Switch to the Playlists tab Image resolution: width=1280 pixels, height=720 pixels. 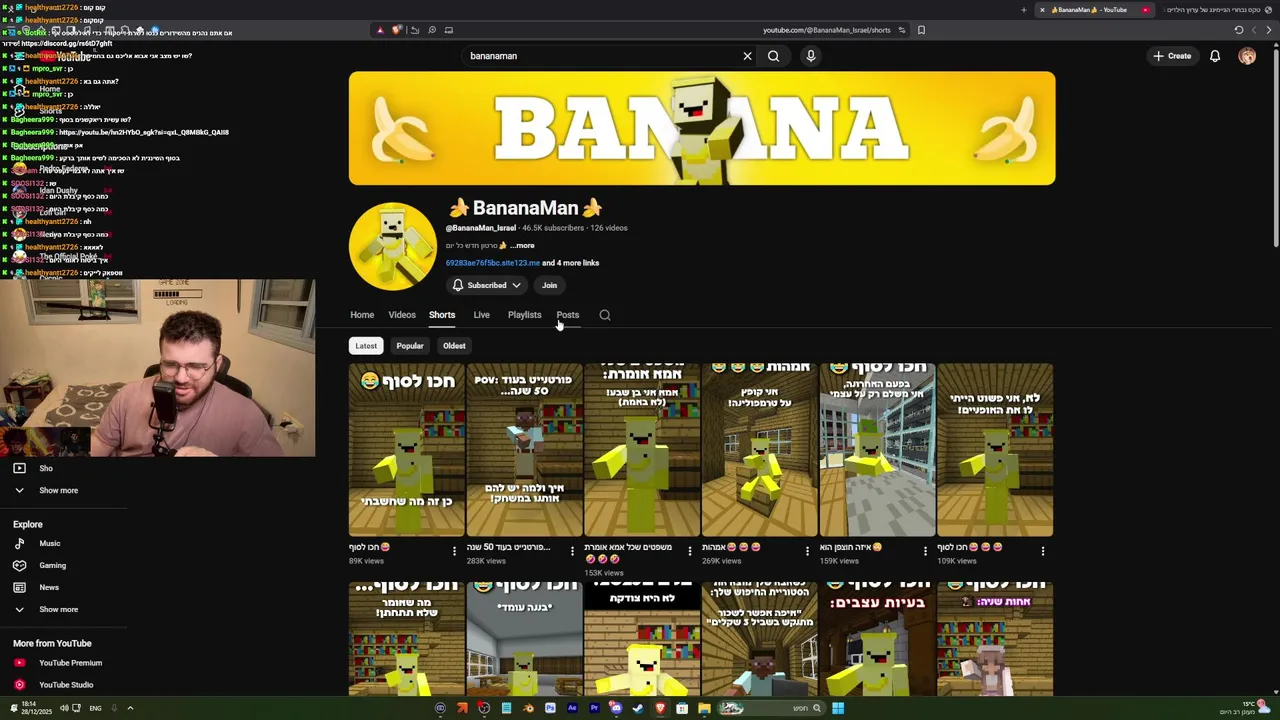coord(524,315)
